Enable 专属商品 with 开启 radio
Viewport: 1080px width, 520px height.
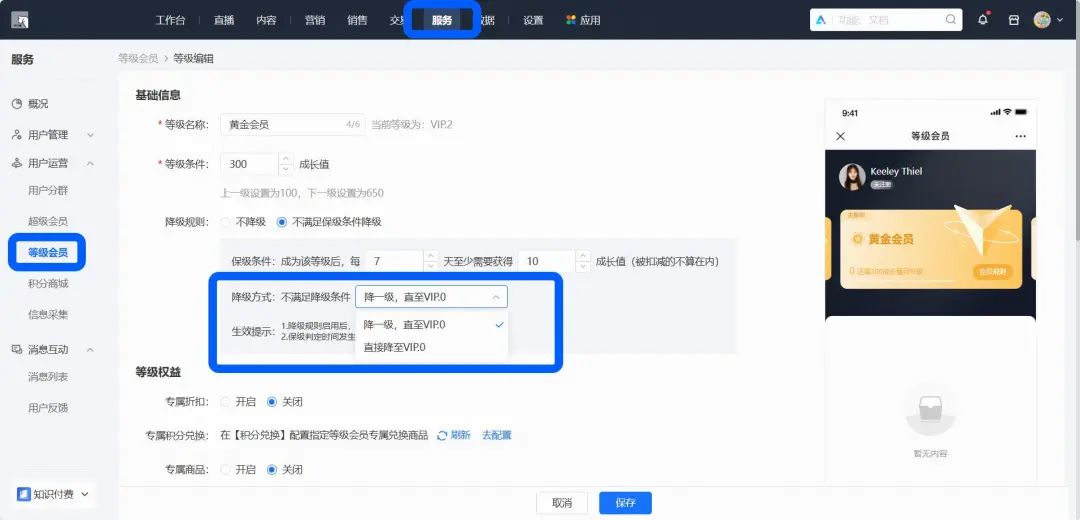click(x=225, y=470)
